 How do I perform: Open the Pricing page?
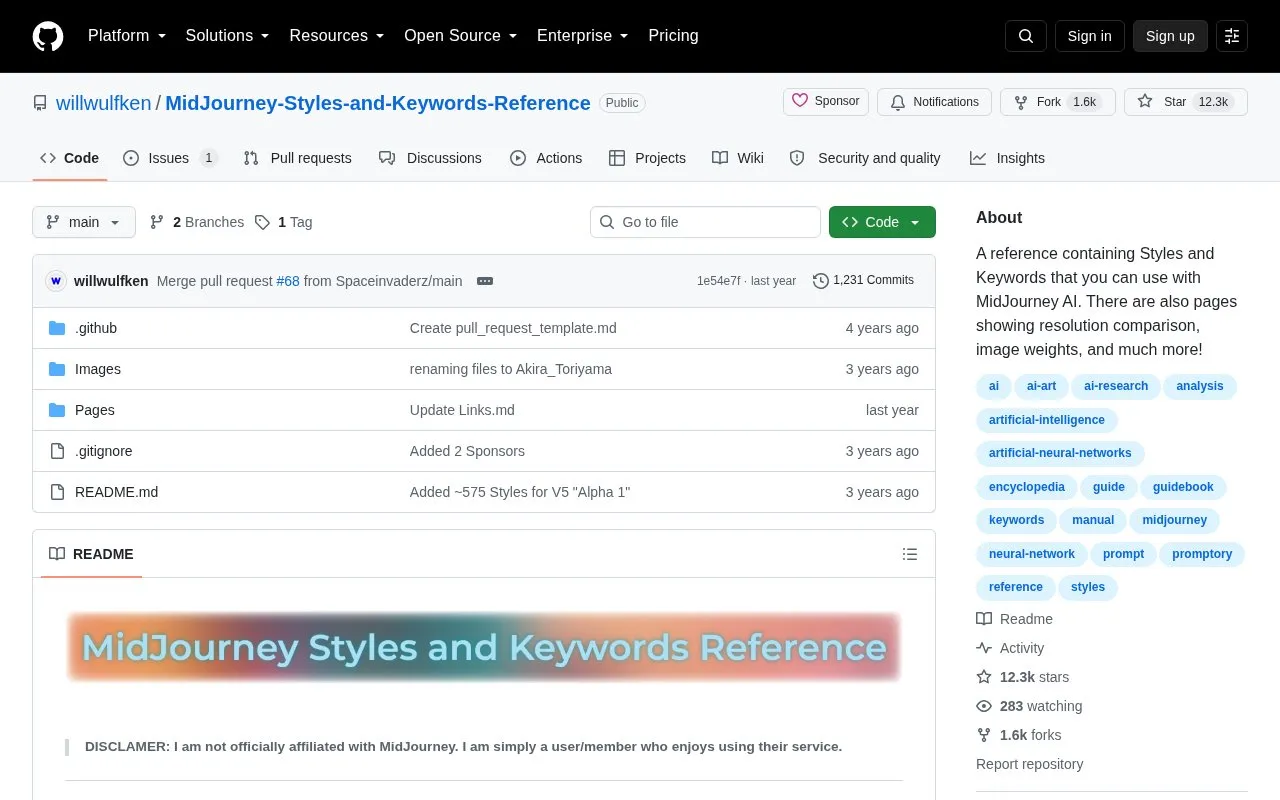[673, 36]
